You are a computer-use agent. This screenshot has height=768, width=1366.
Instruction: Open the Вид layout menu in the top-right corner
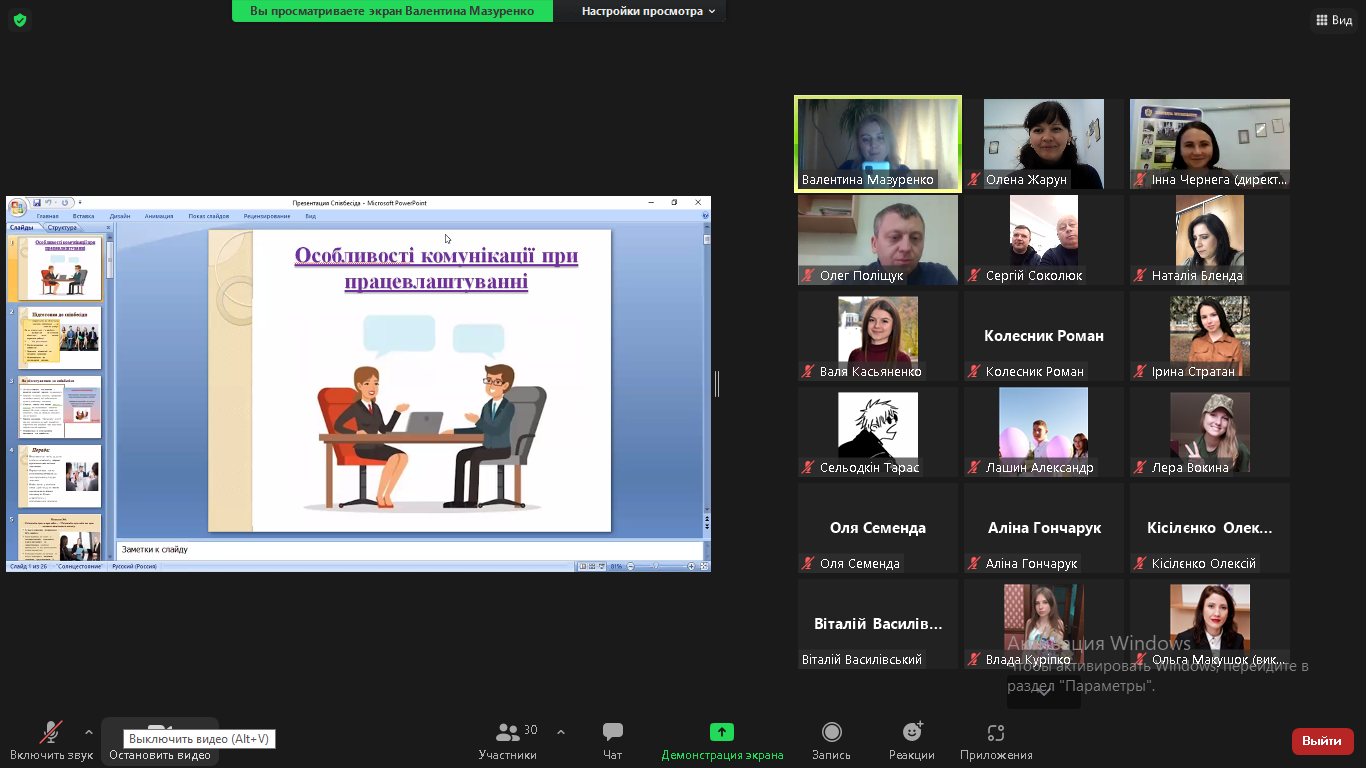[x=1334, y=20]
